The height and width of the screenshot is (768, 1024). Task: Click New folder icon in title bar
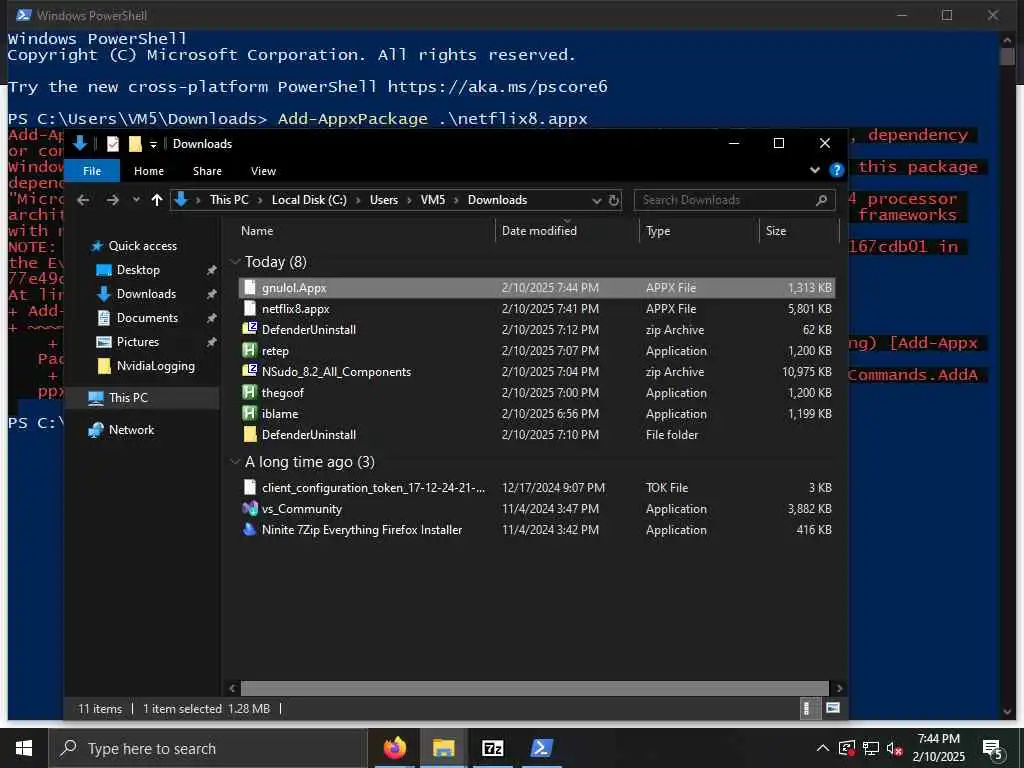click(x=135, y=144)
